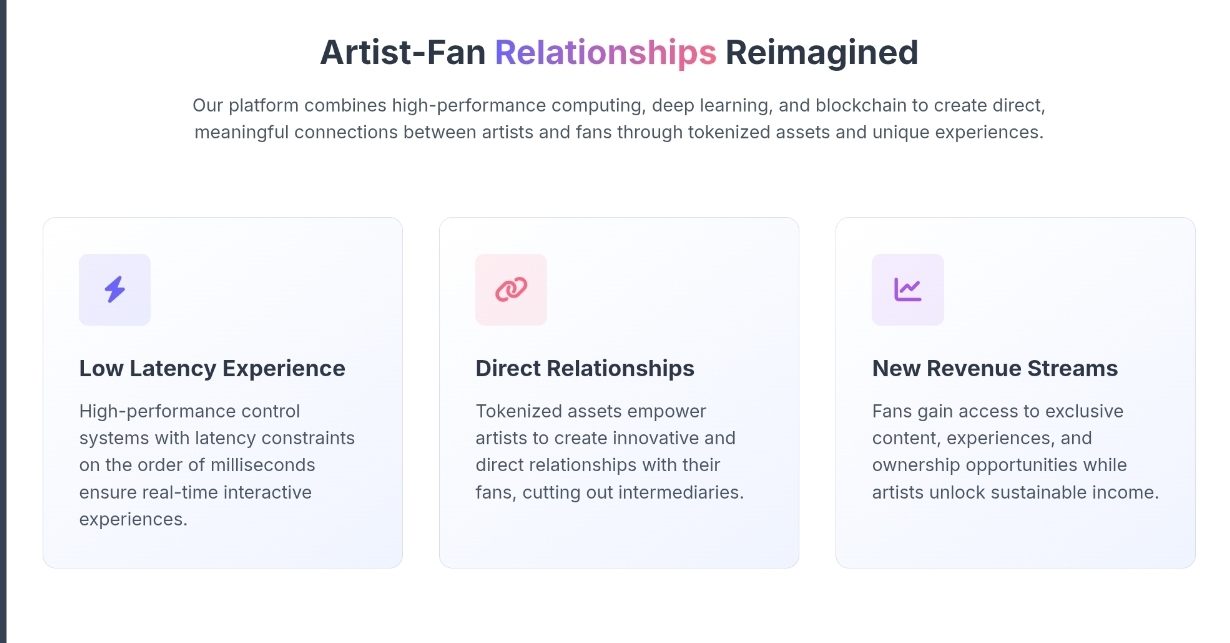Click the word Artist-Fan in the headline
Viewport: 1230px width, 643px height.
point(403,52)
